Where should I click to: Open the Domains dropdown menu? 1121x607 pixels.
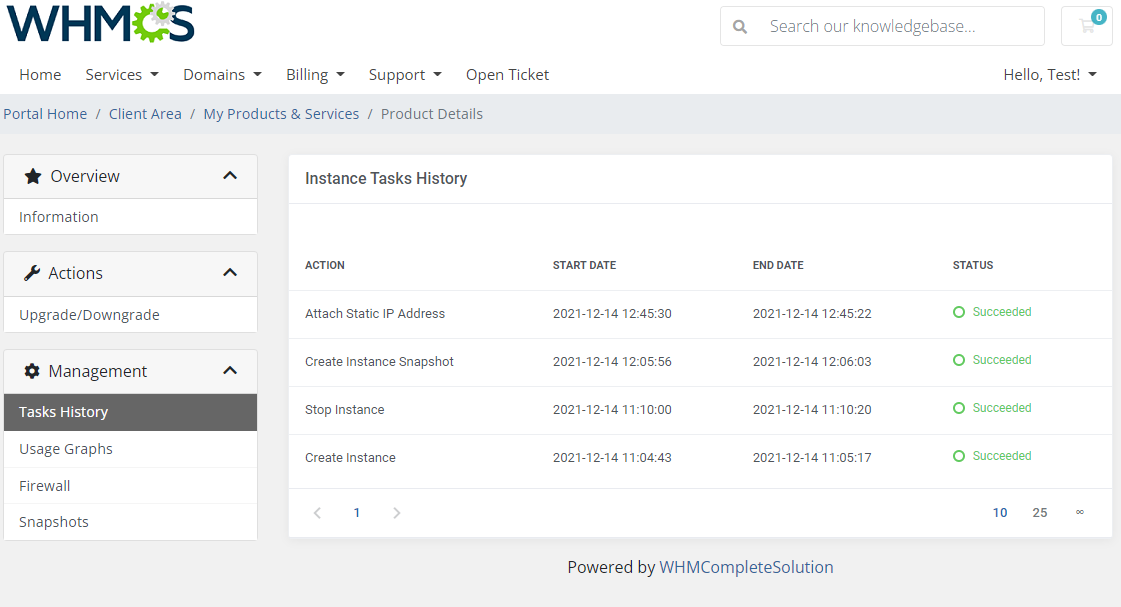click(x=222, y=74)
